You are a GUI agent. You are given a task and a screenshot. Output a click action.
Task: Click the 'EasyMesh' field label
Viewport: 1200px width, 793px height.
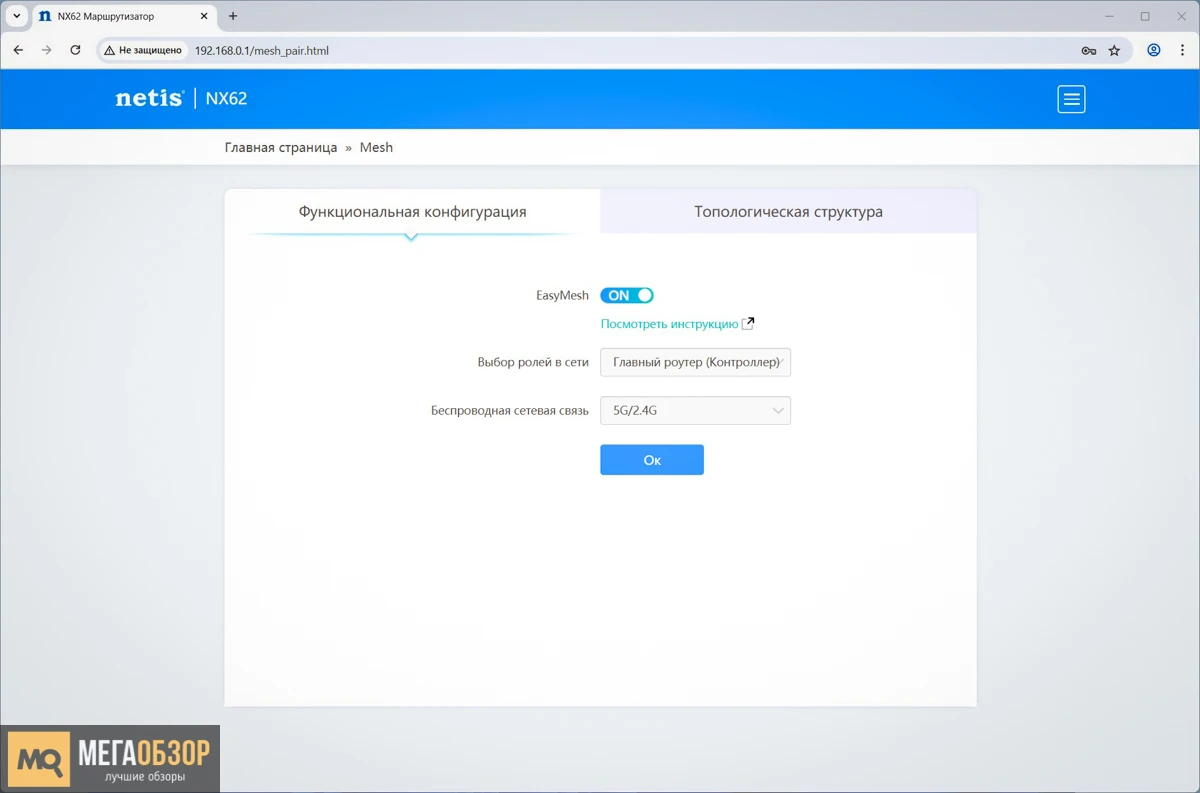point(563,295)
